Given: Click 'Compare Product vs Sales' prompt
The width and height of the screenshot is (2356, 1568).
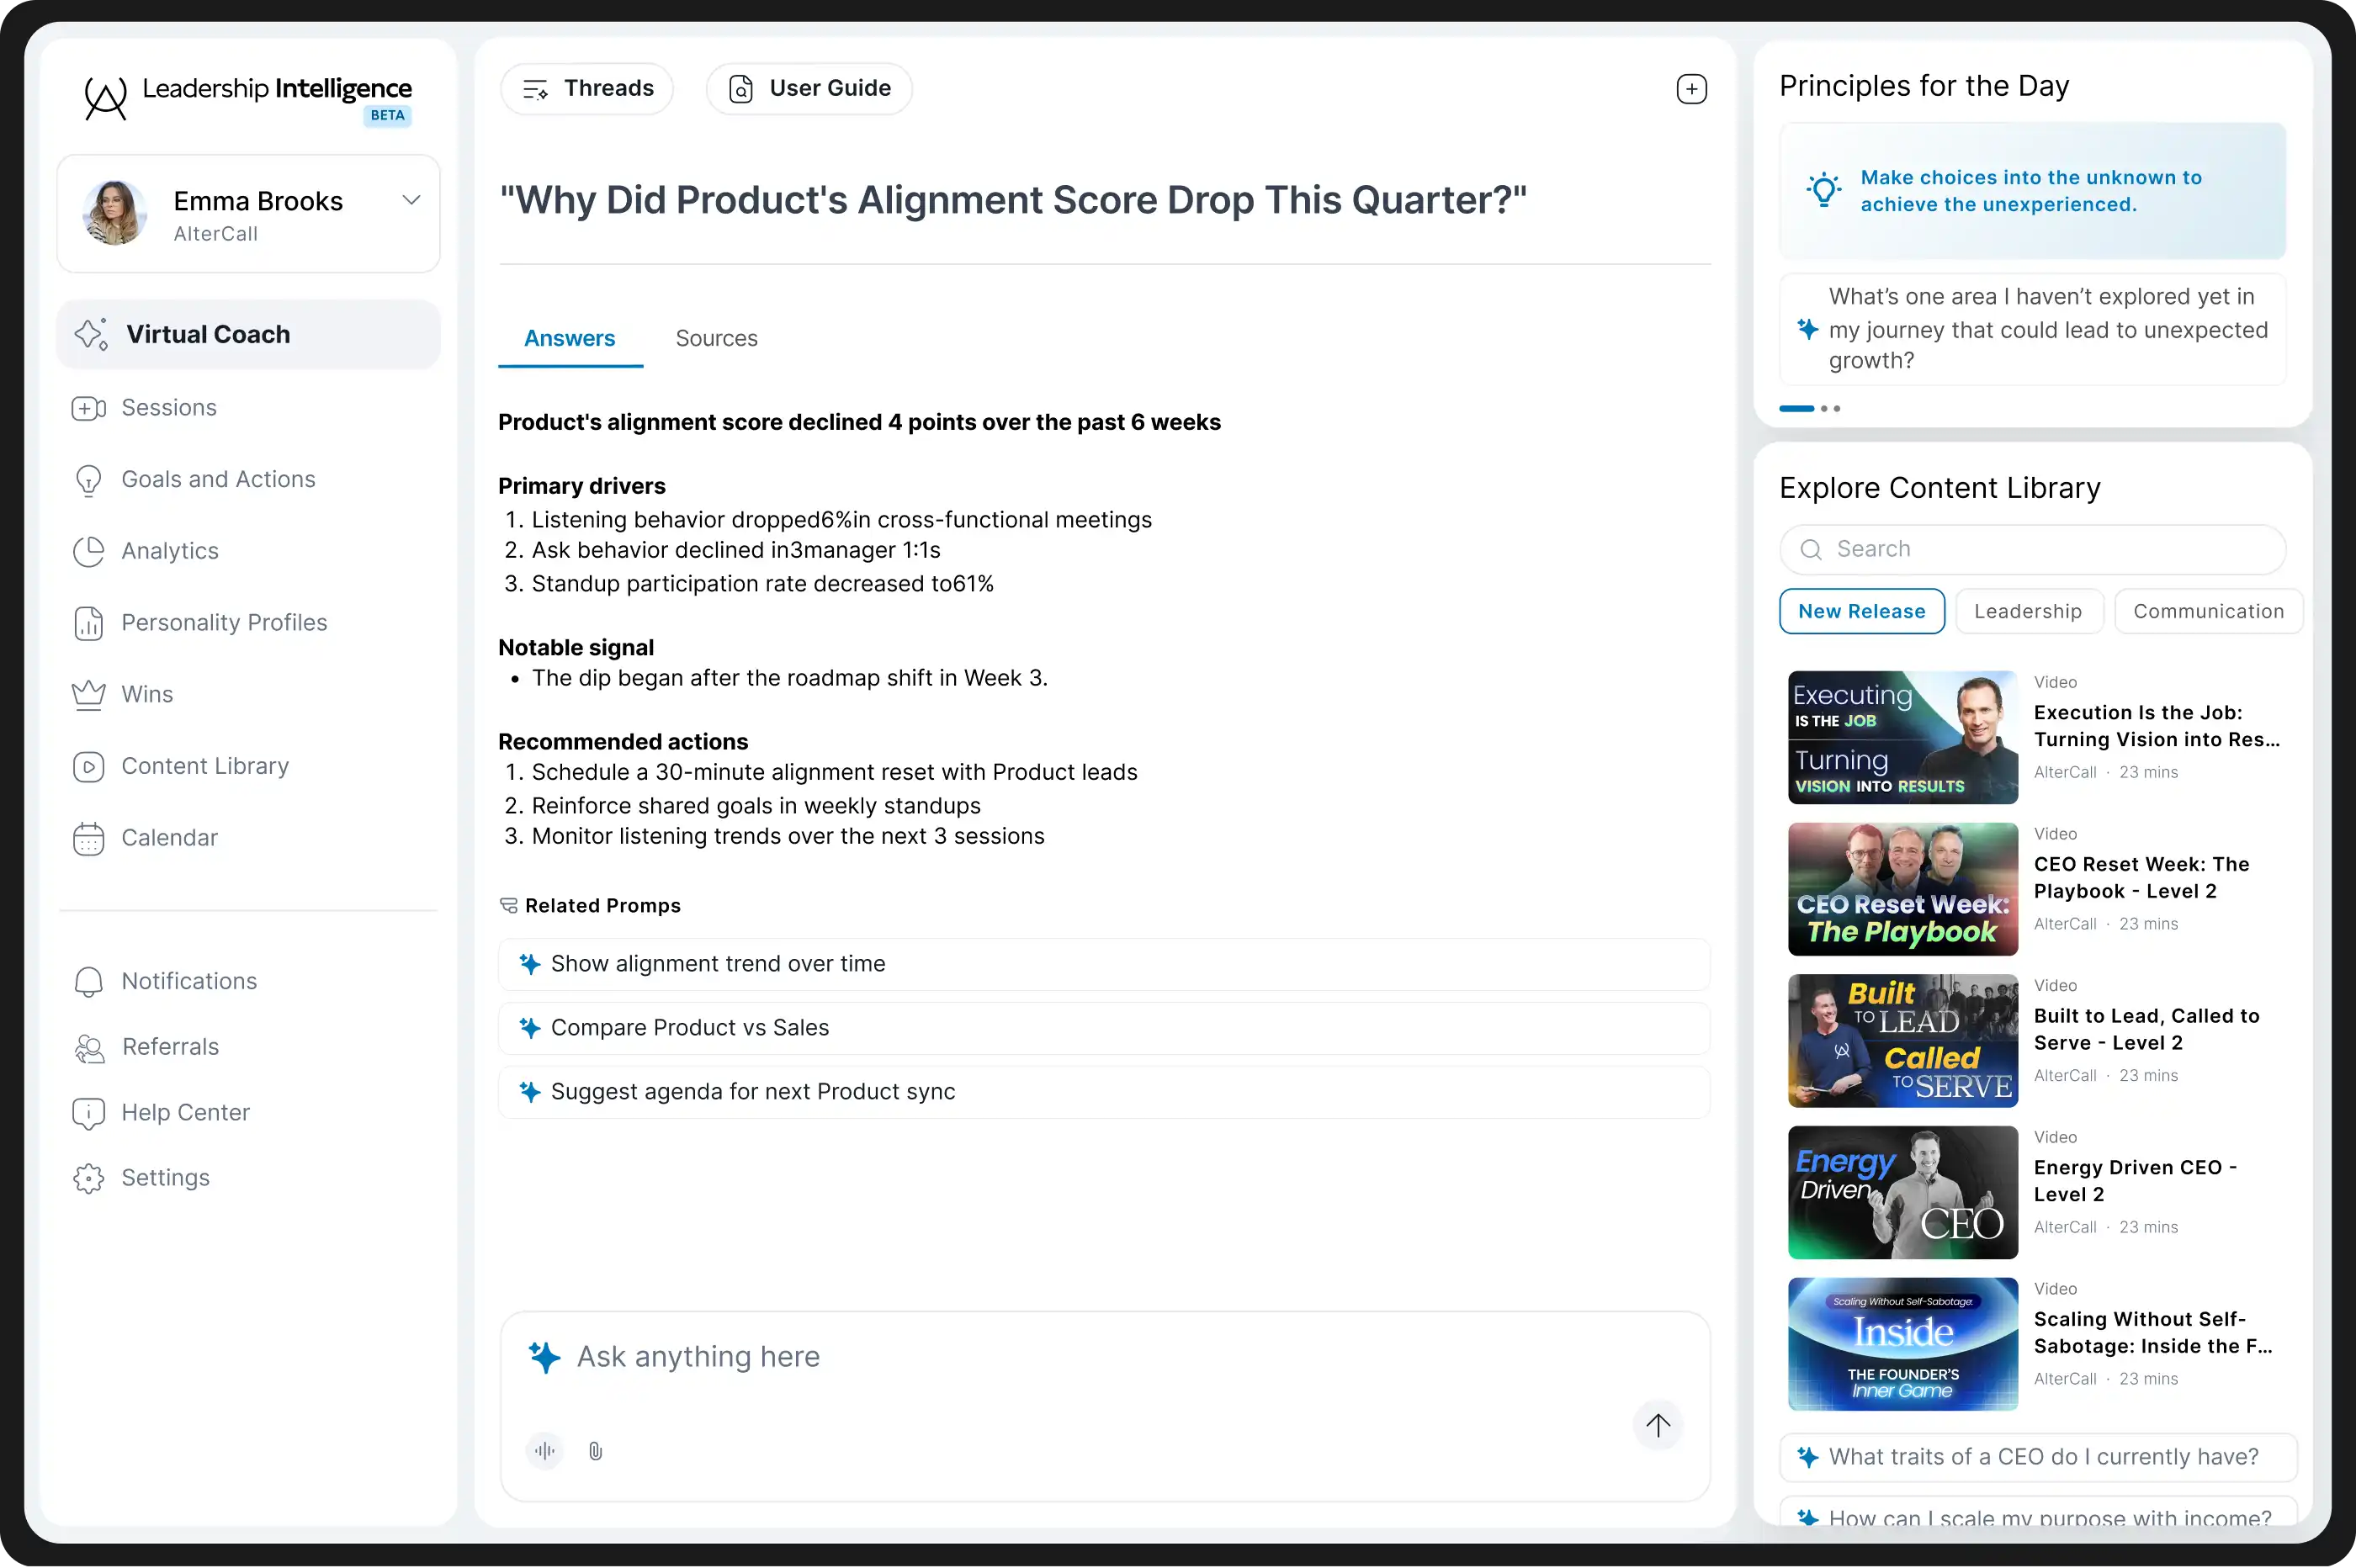Looking at the screenshot, I should (689, 1027).
